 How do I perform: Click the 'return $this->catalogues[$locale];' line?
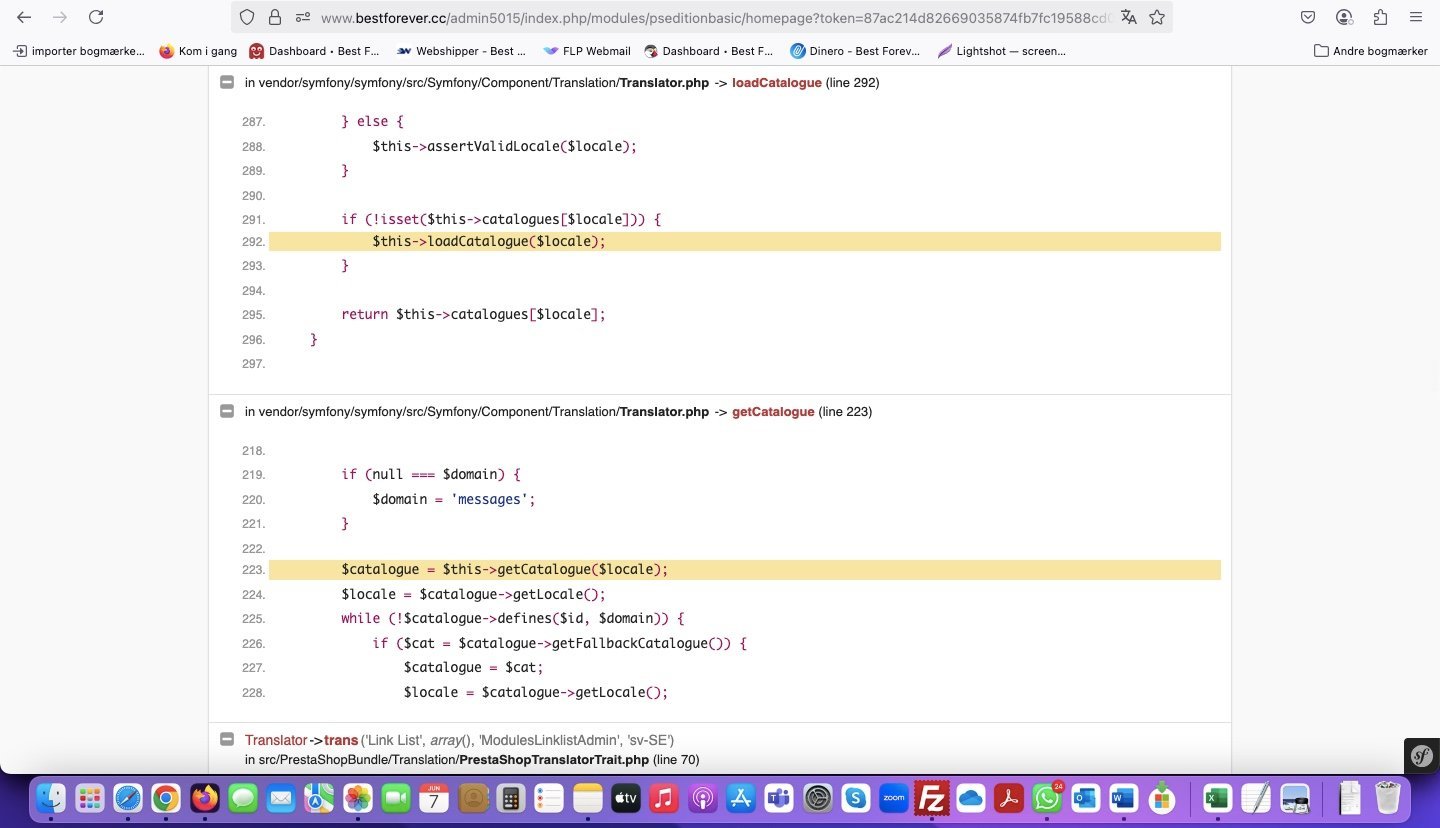[473, 314]
